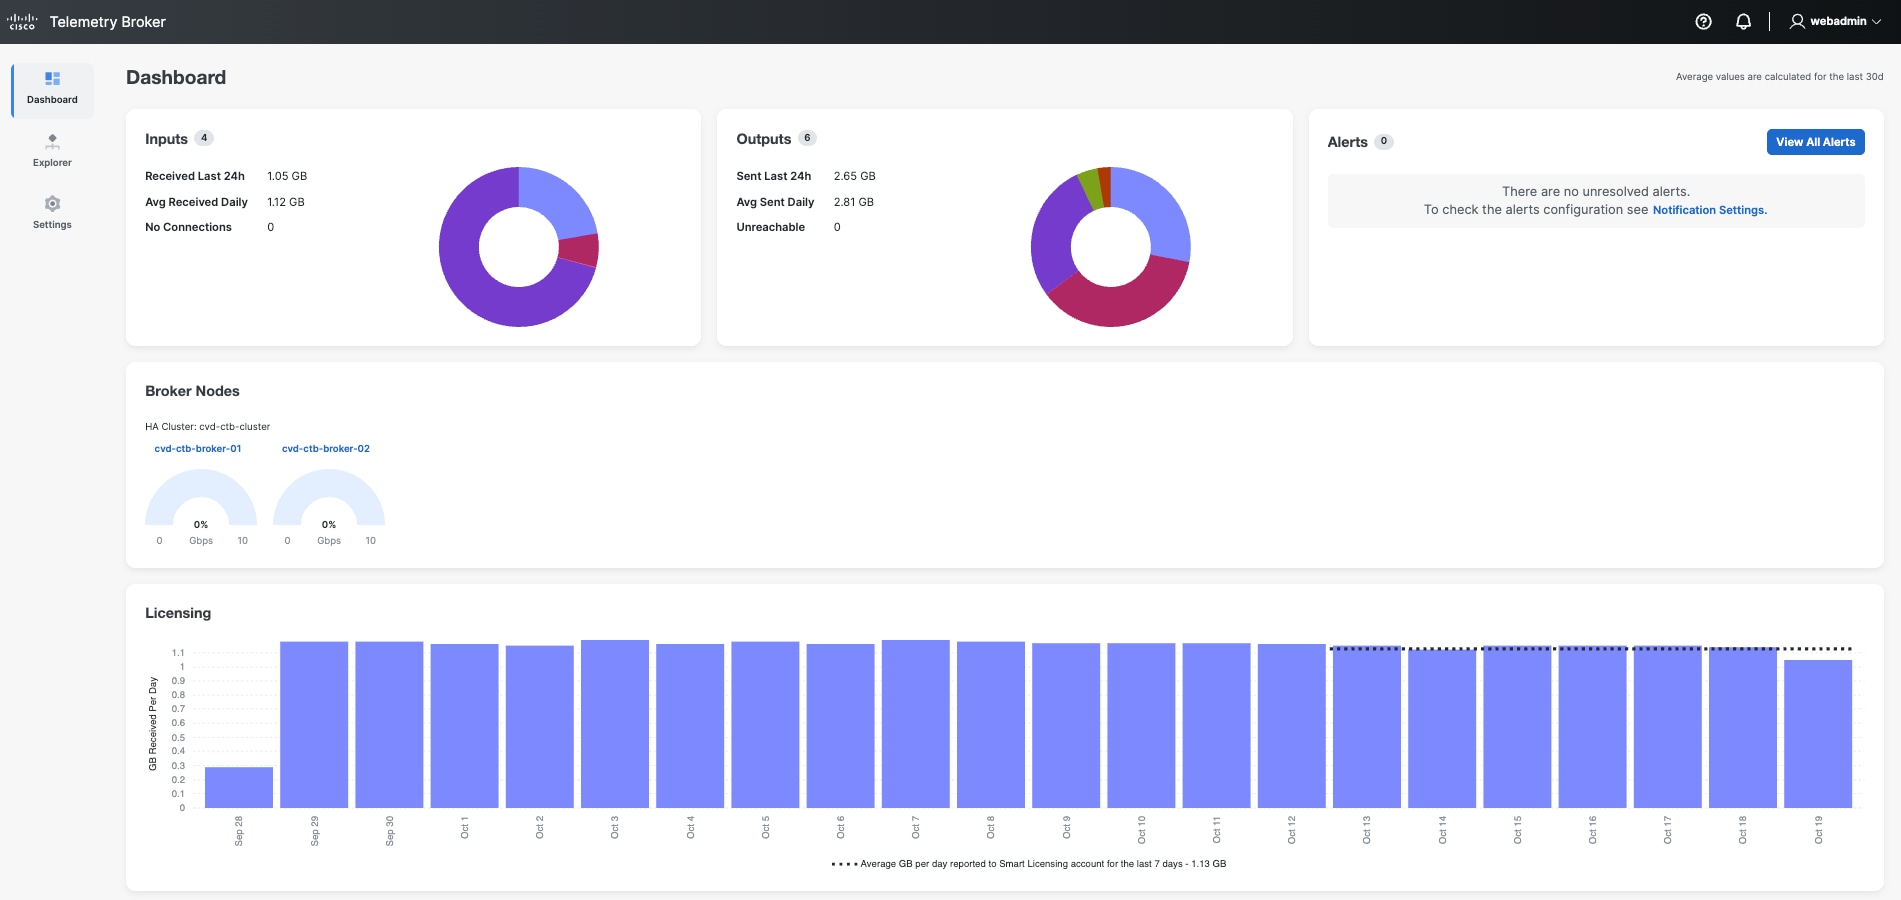Click the HA Cluster: cvd-ctb-cluster text
Image resolution: width=1901 pixels, height=900 pixels.
208,426
